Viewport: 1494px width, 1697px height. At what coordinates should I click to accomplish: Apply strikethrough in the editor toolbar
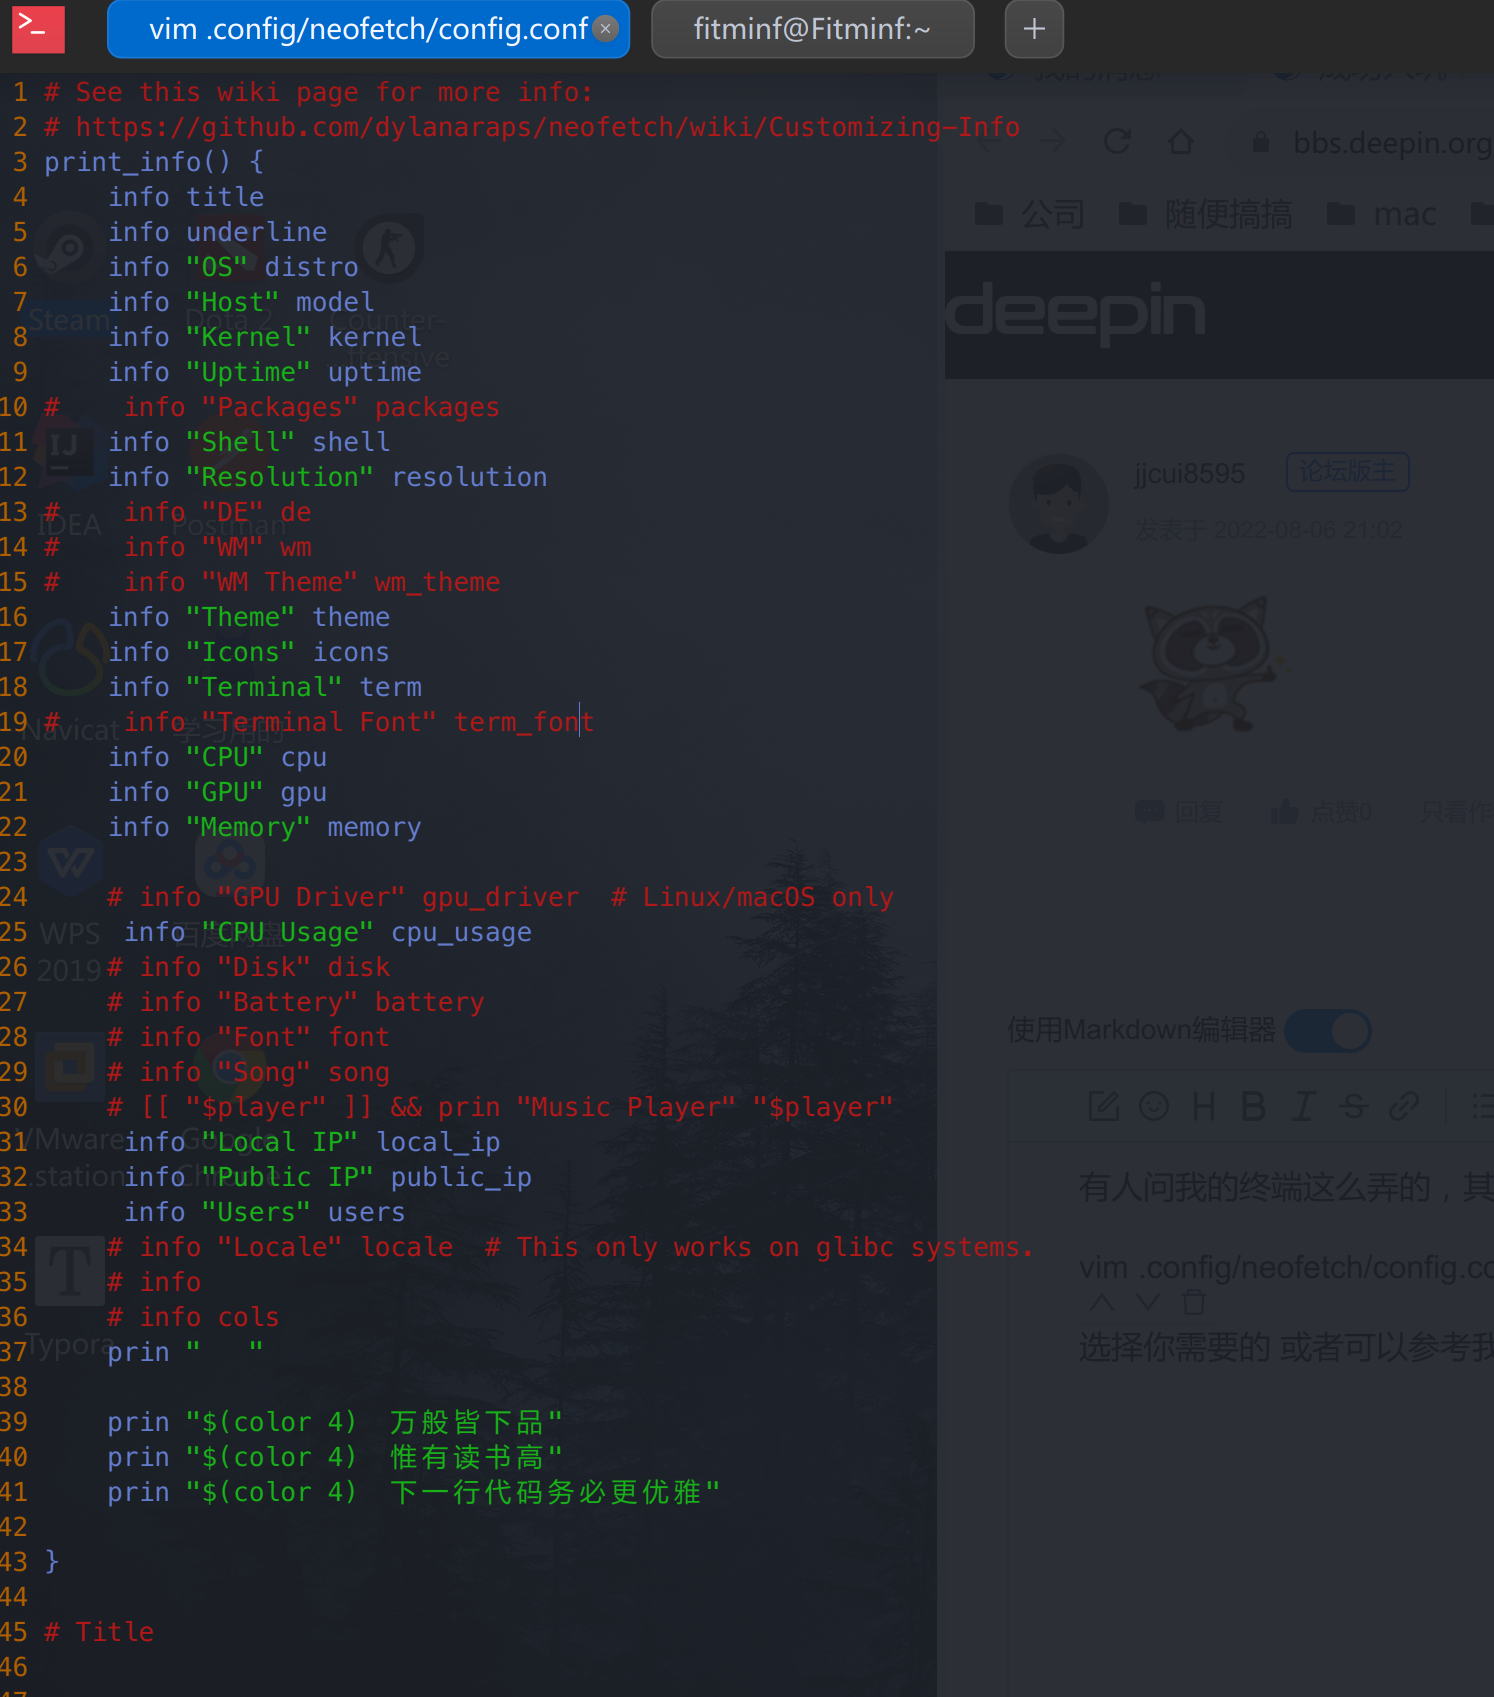[x=1354, y=1106]
